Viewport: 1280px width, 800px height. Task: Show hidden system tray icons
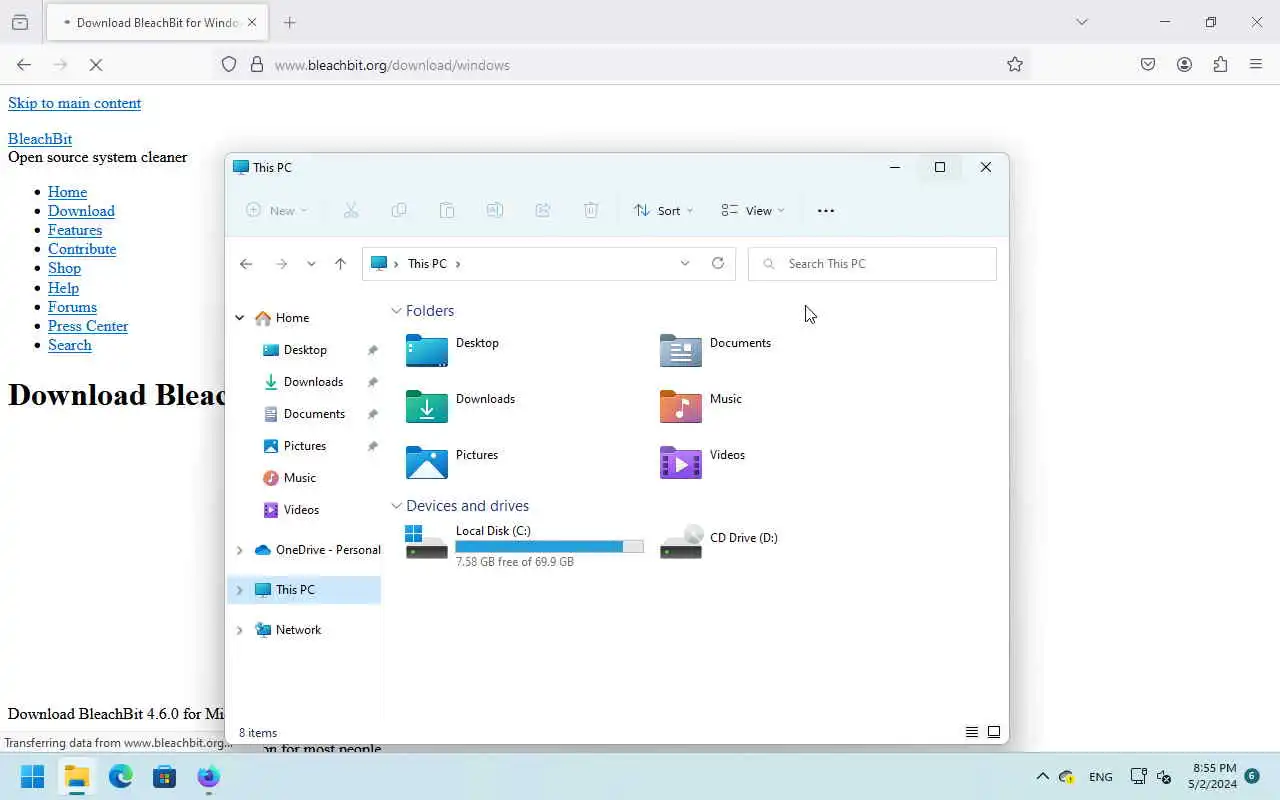[x=1042, y=777]
